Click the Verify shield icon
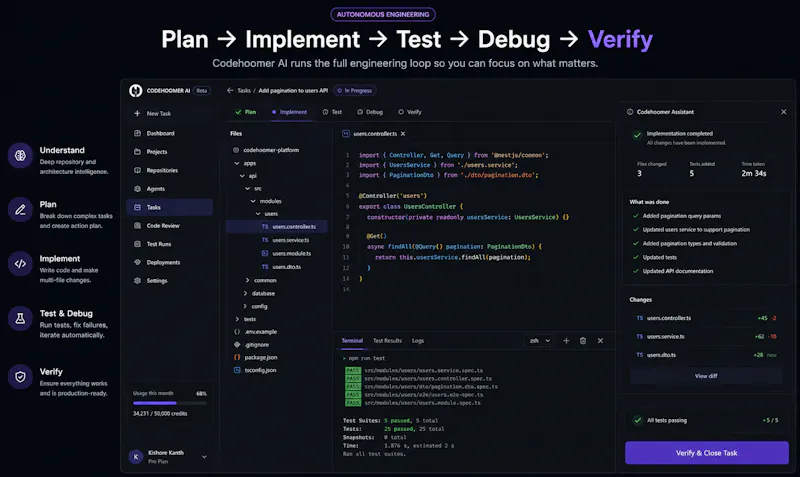800x477 pixels. point(20,376)
